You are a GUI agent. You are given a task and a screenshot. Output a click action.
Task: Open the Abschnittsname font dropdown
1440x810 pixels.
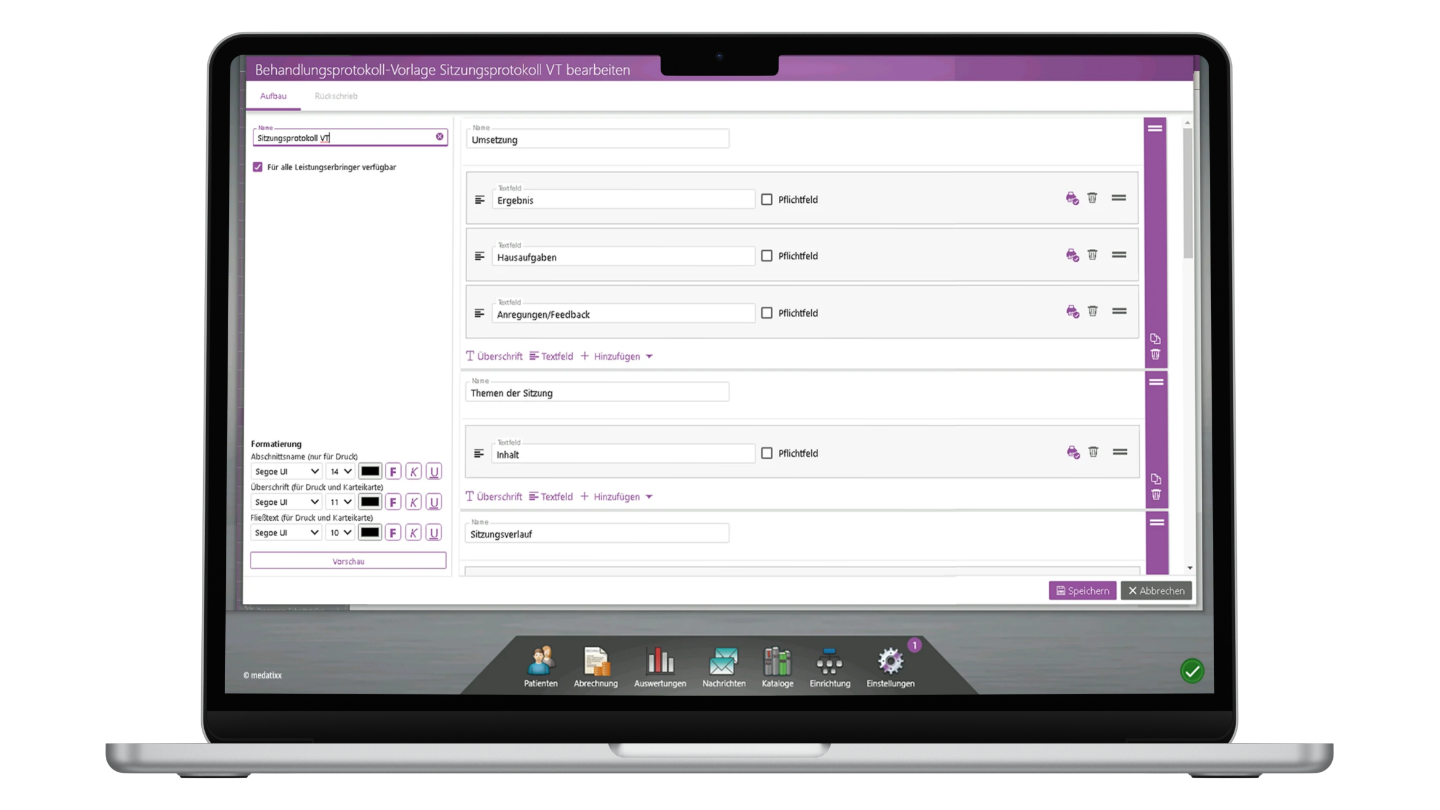[x=286, y=471]
